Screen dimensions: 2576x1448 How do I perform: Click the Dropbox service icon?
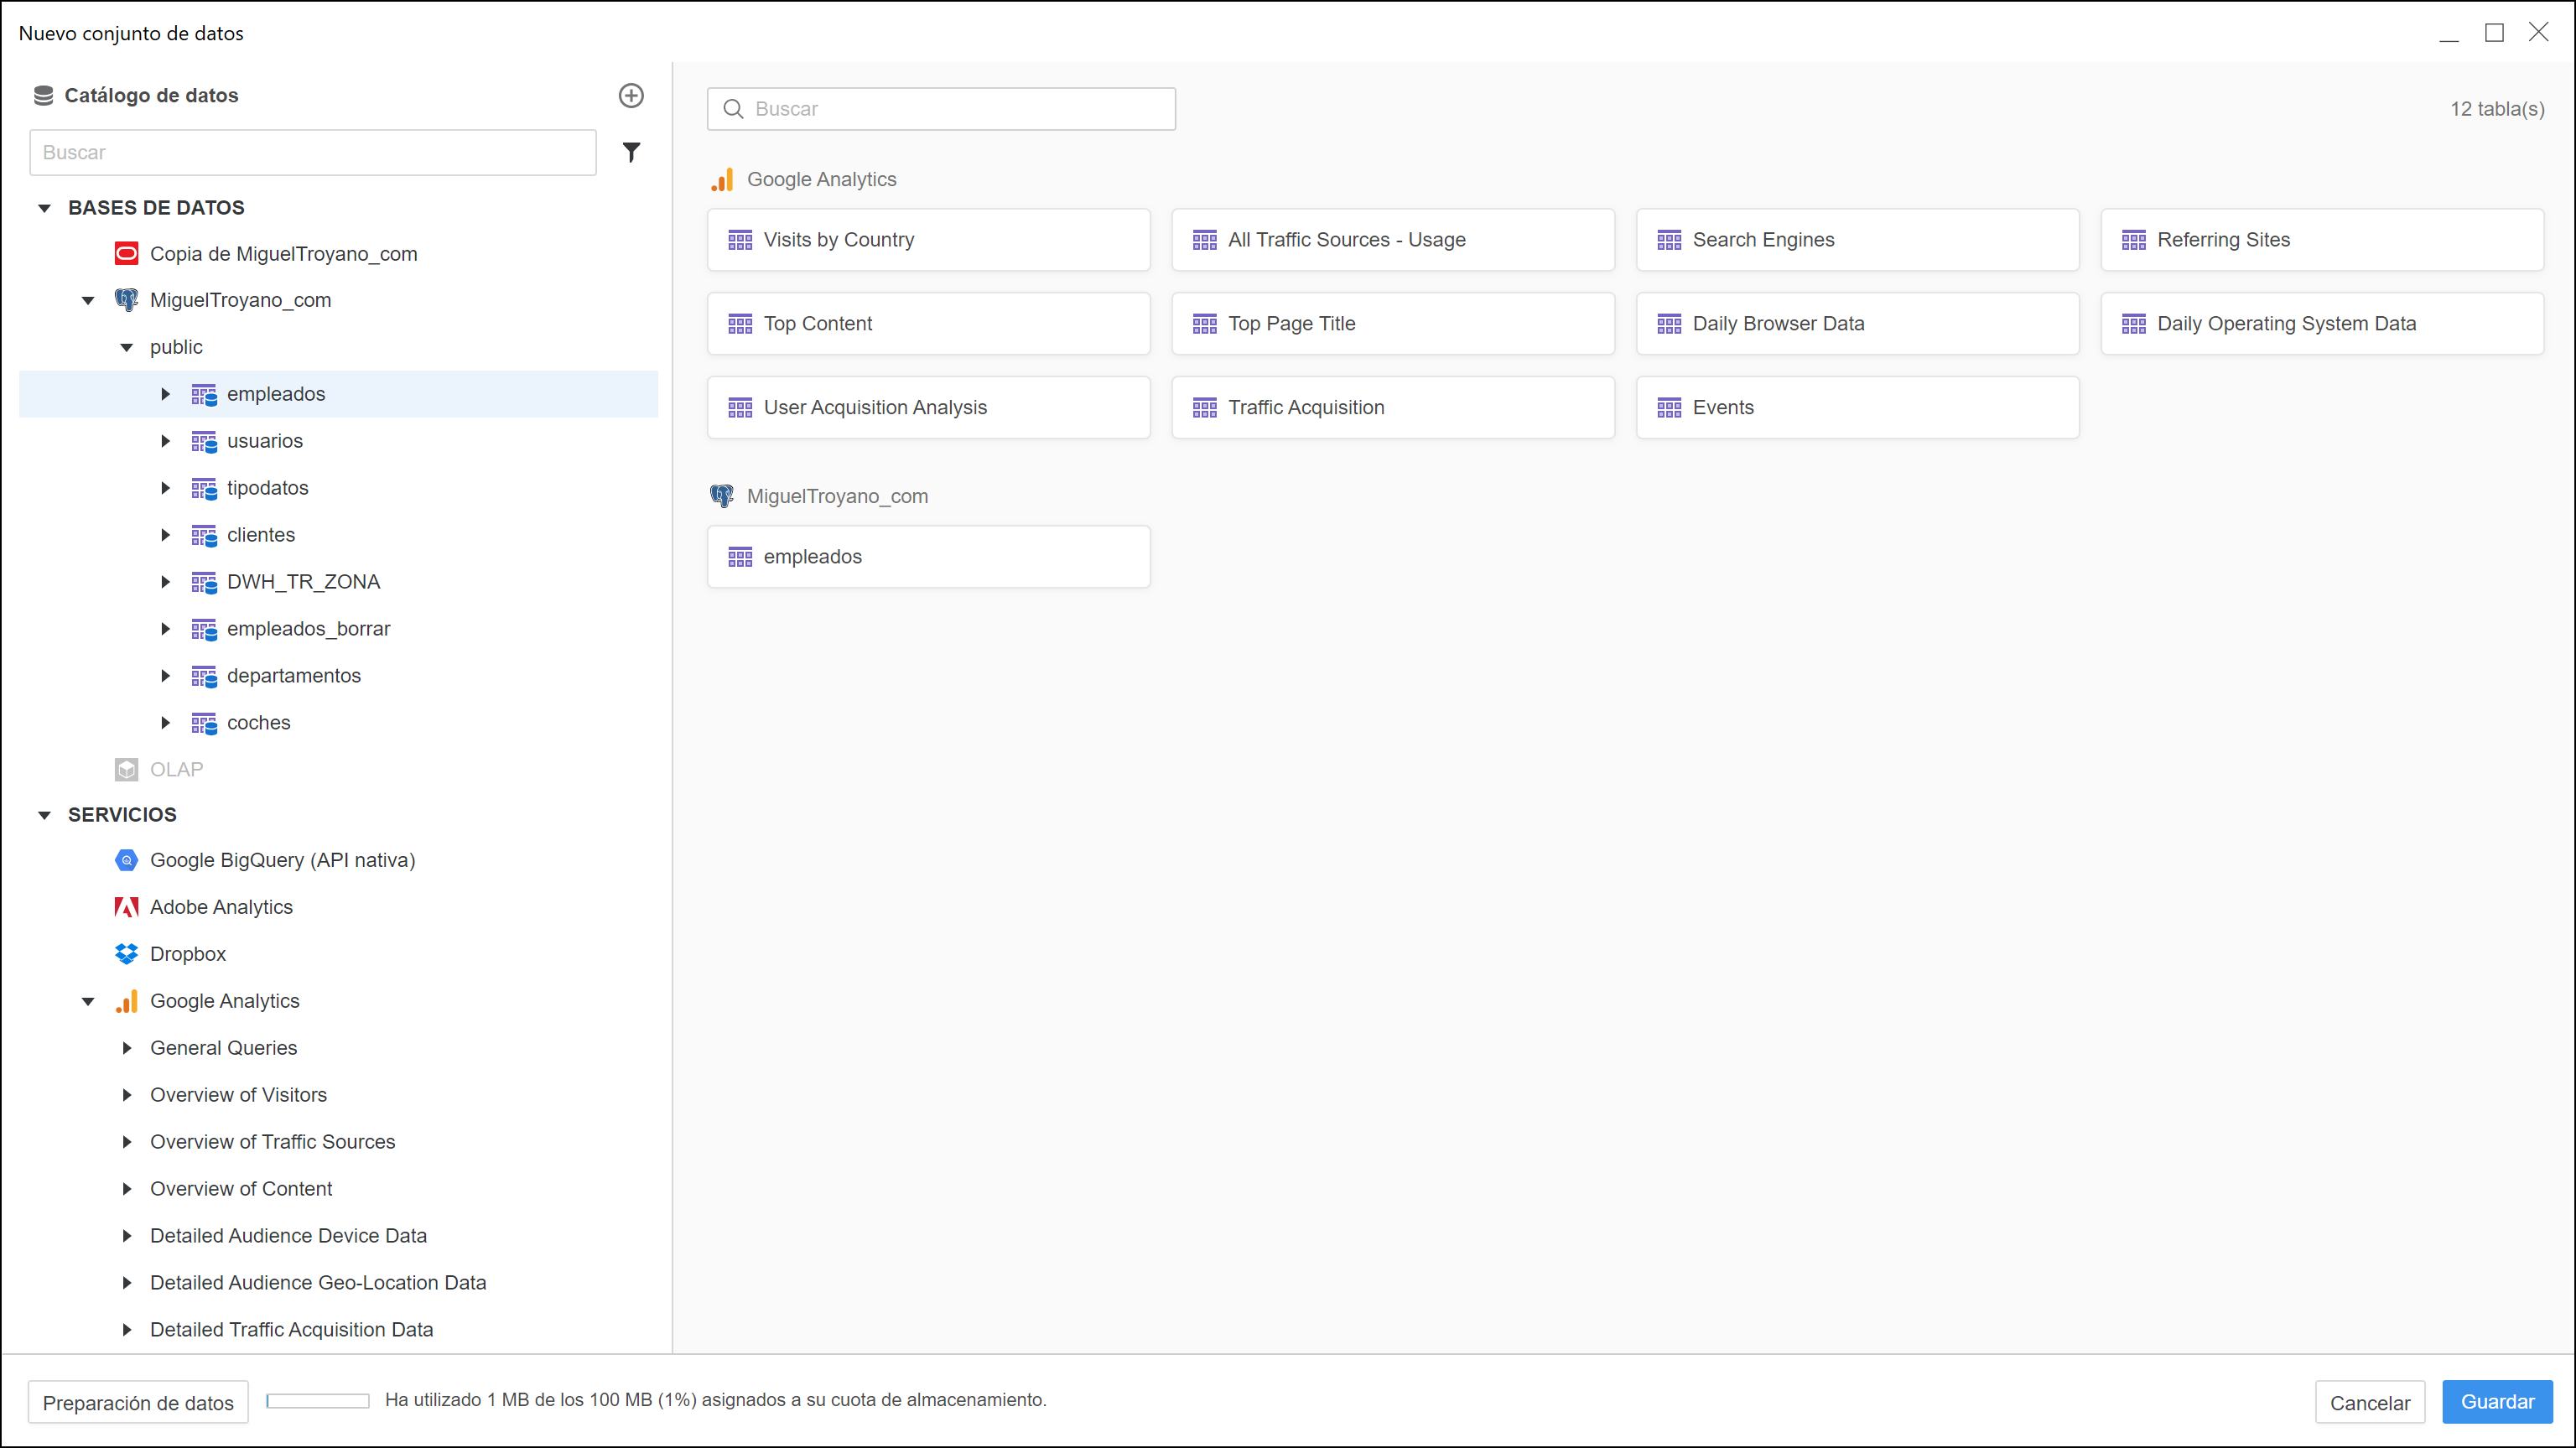coord(126,953)
